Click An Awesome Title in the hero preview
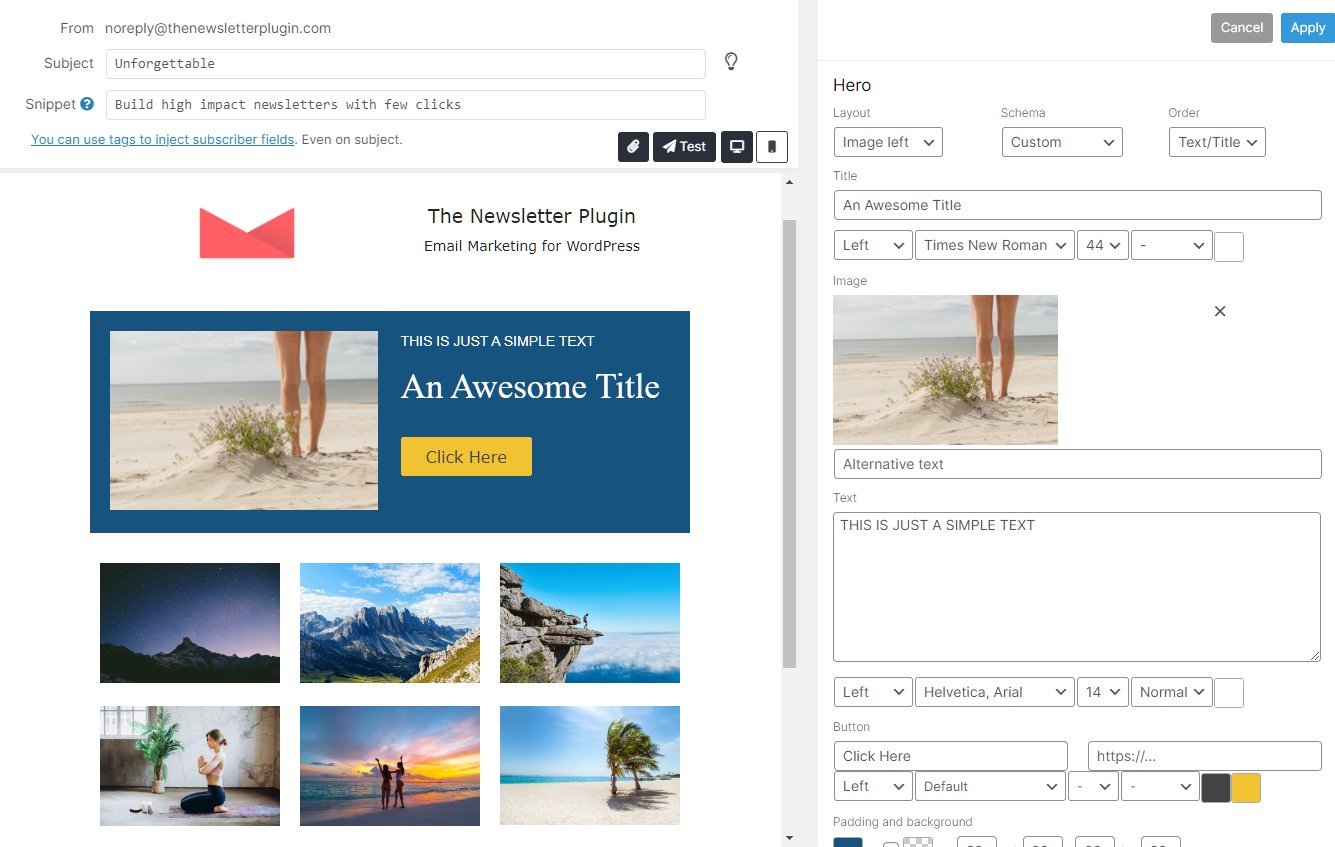Screen dimensions: 1335x847 530,387
